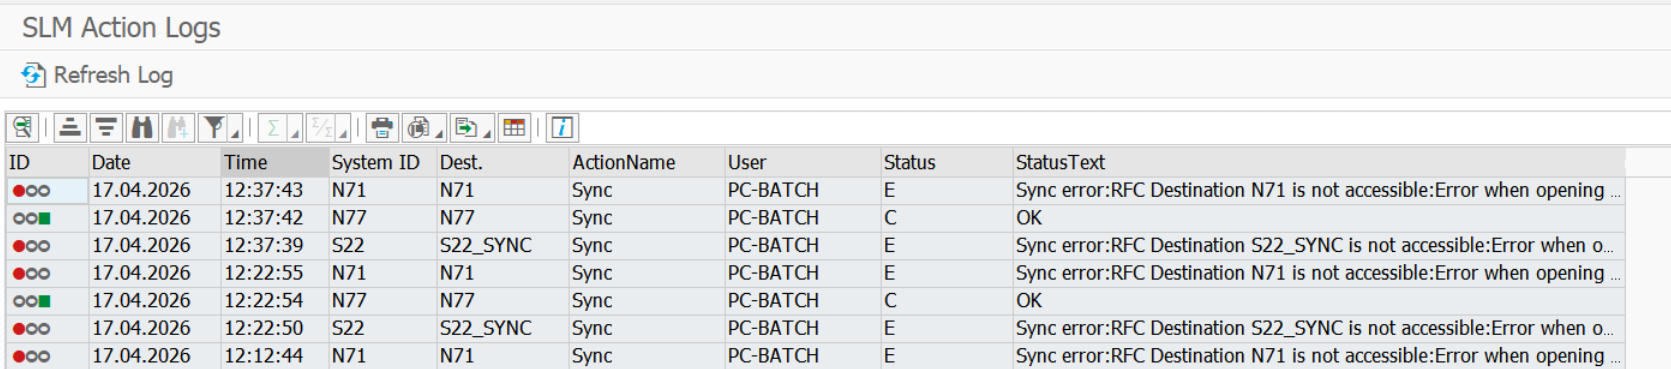Click N71 sync error text in 12:12:44 row

1318,355
